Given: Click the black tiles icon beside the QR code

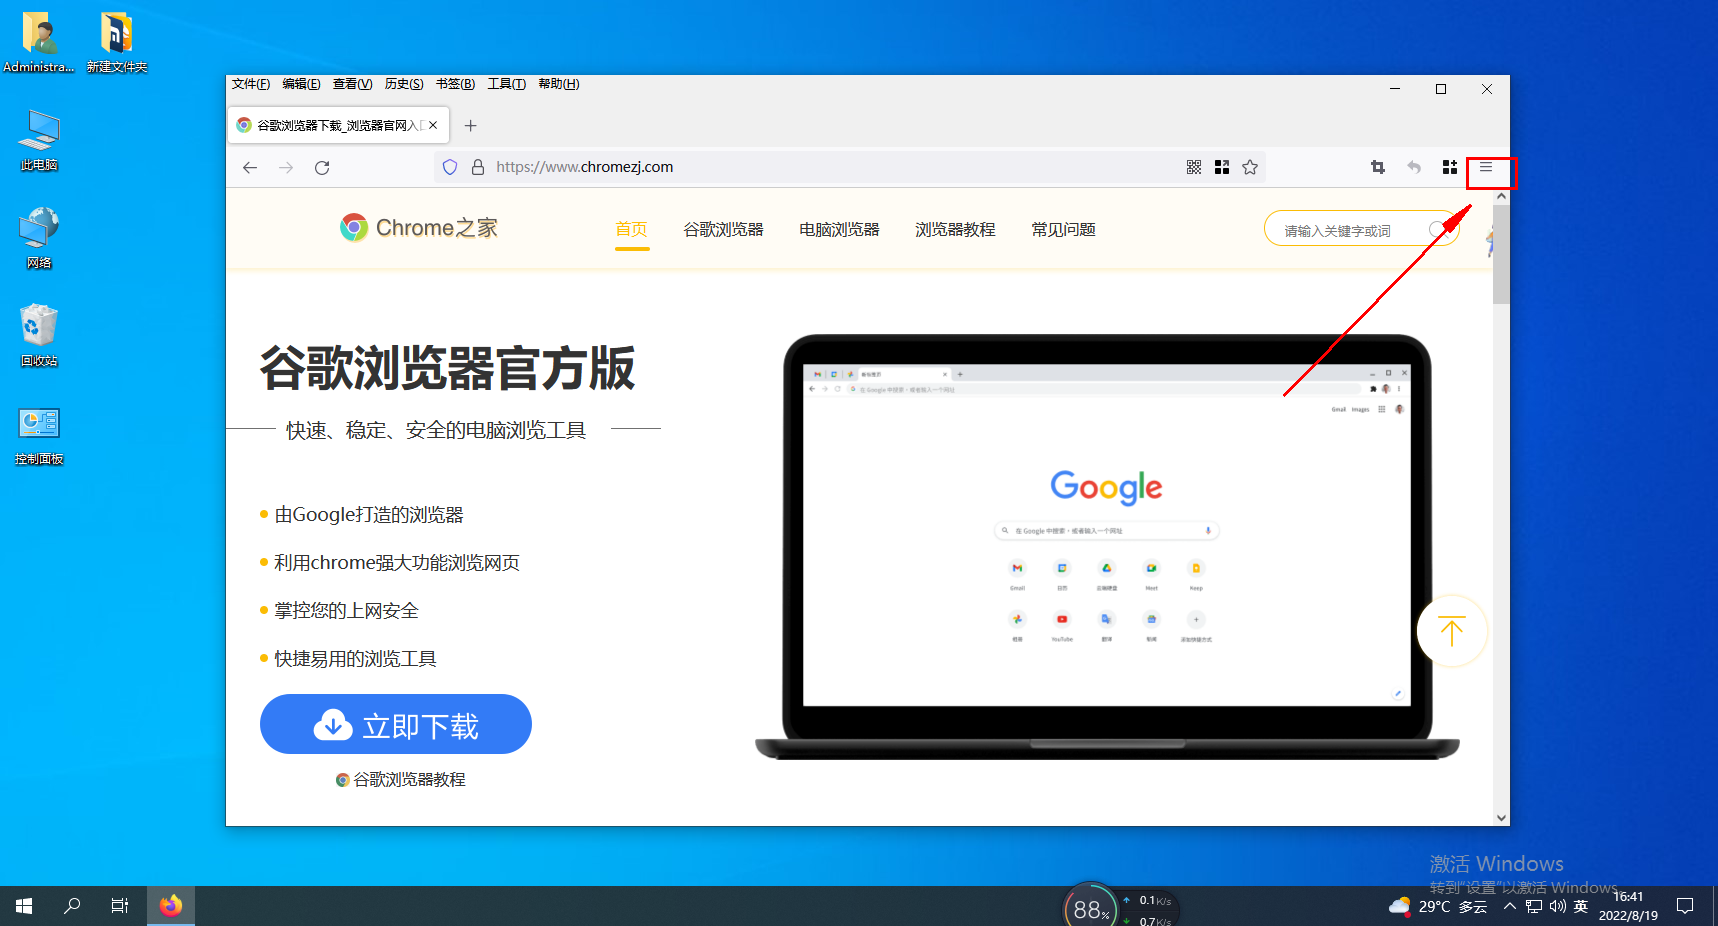Looking at the screenshot, I should [1222, 167].
